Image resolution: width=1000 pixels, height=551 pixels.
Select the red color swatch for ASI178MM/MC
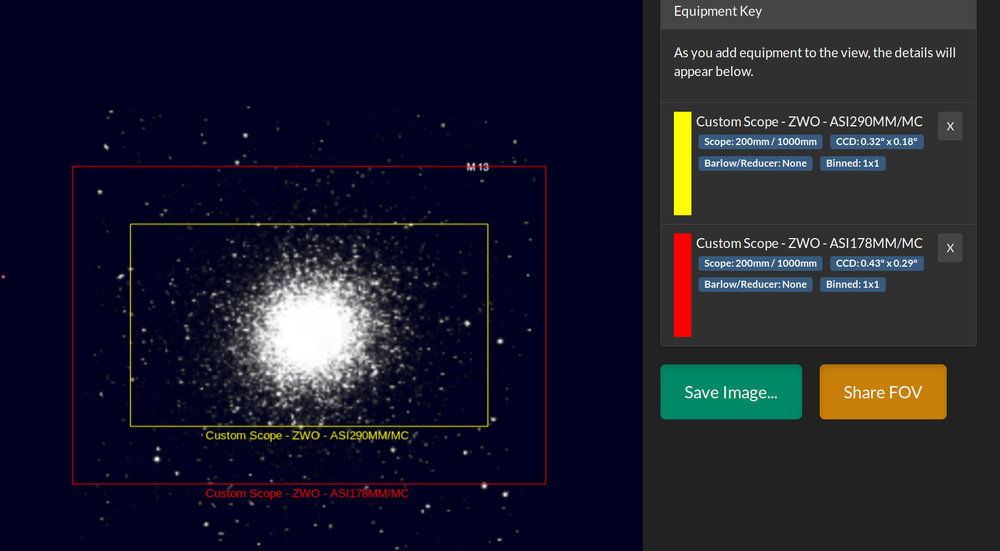682,285
